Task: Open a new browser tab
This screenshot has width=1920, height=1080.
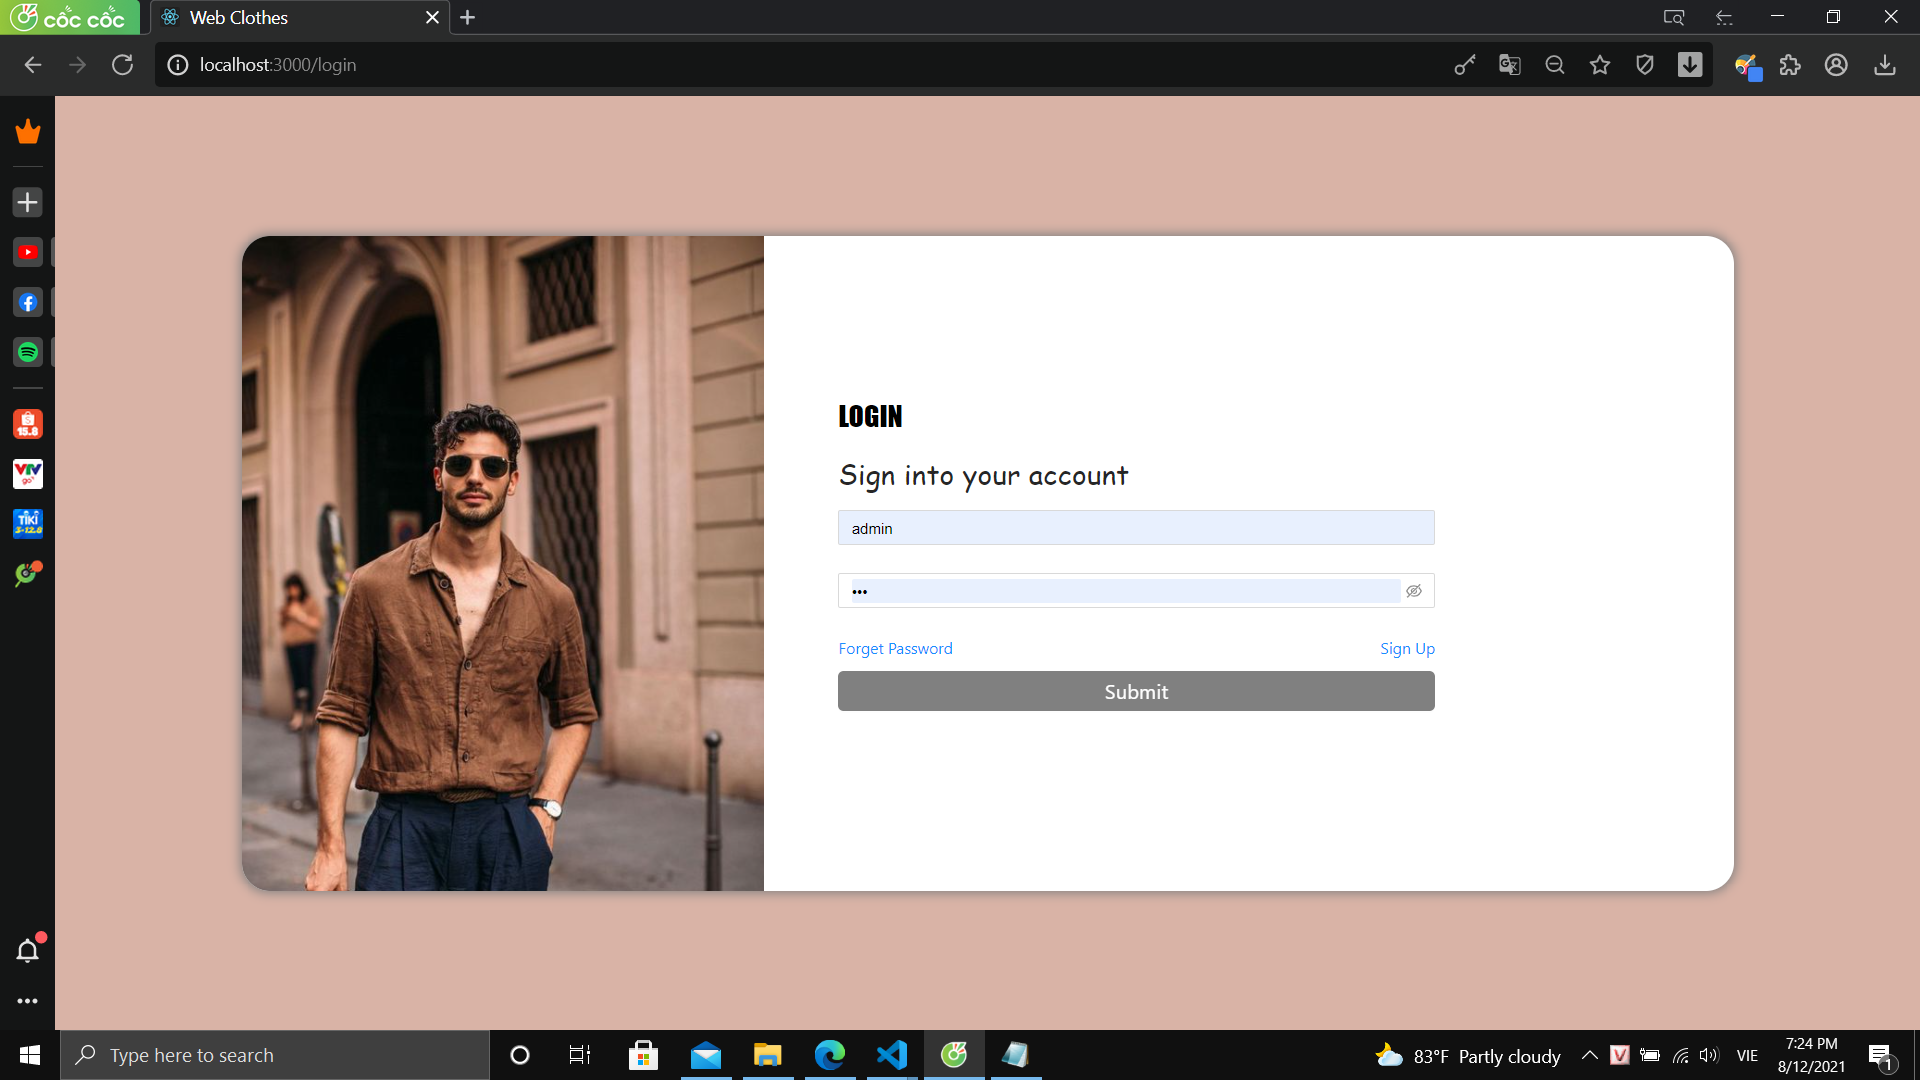Action: (x=467, y=17)
